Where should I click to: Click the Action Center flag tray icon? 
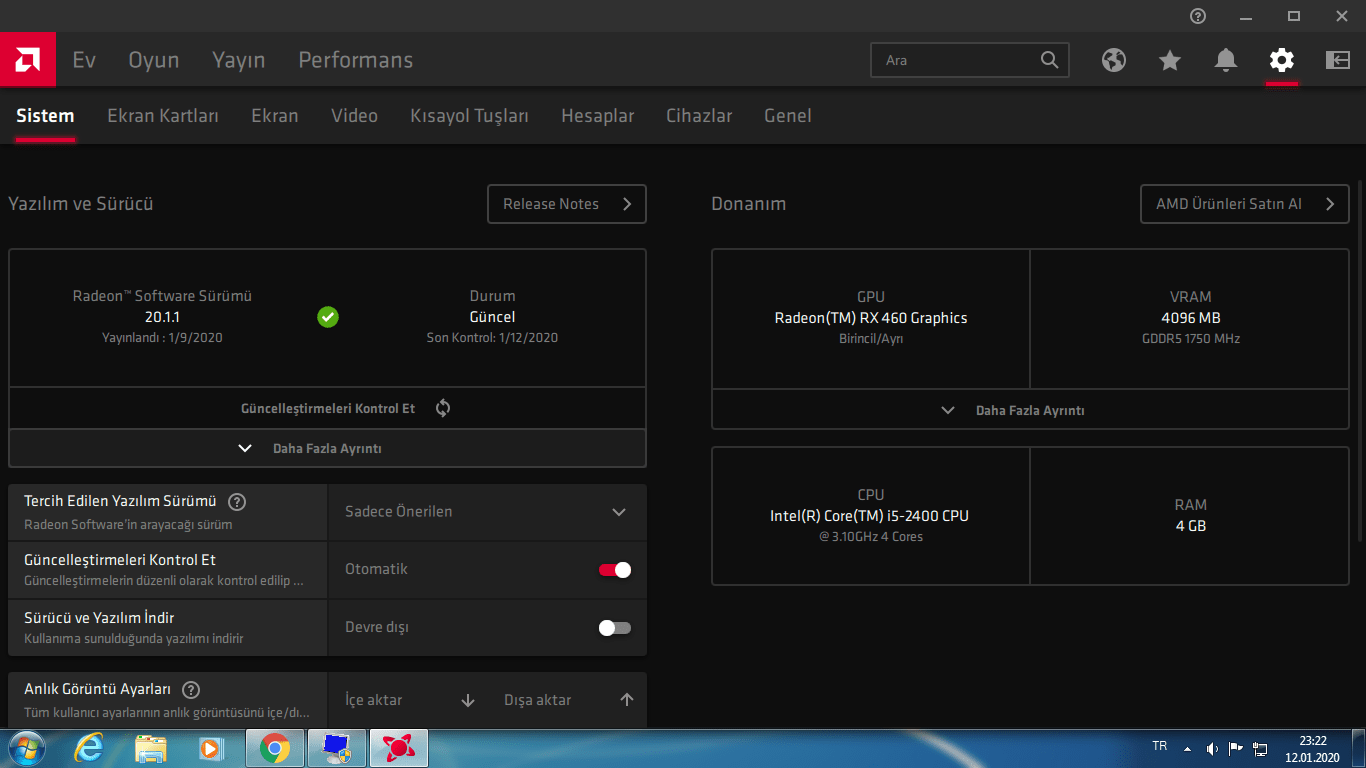(x=1236, y=748)
